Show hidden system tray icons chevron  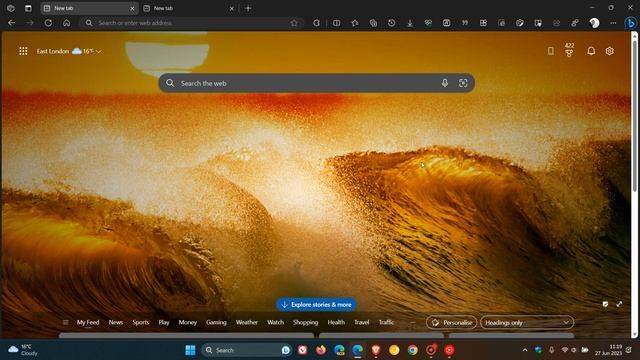pos(524,350)
